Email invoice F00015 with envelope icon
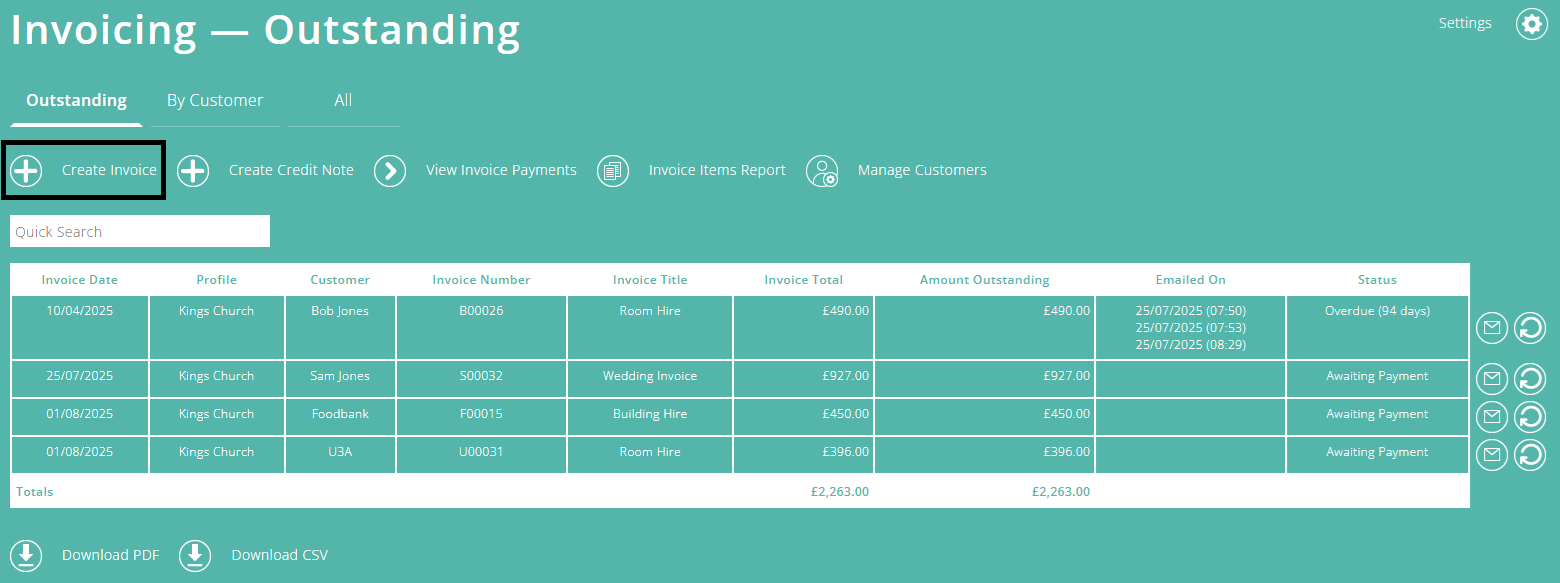Viewport: 1560px width, 583px height. coord(1492,416)
